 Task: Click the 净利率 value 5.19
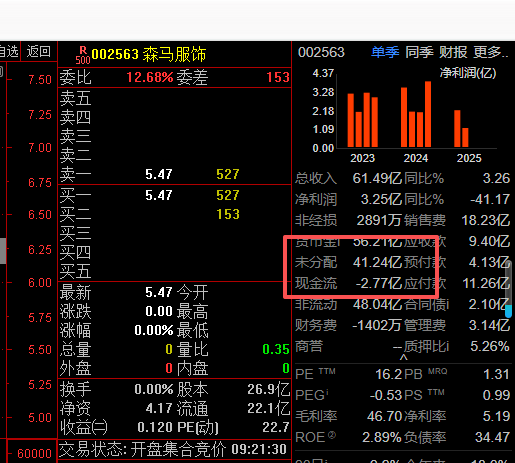[x=496, y=416]
